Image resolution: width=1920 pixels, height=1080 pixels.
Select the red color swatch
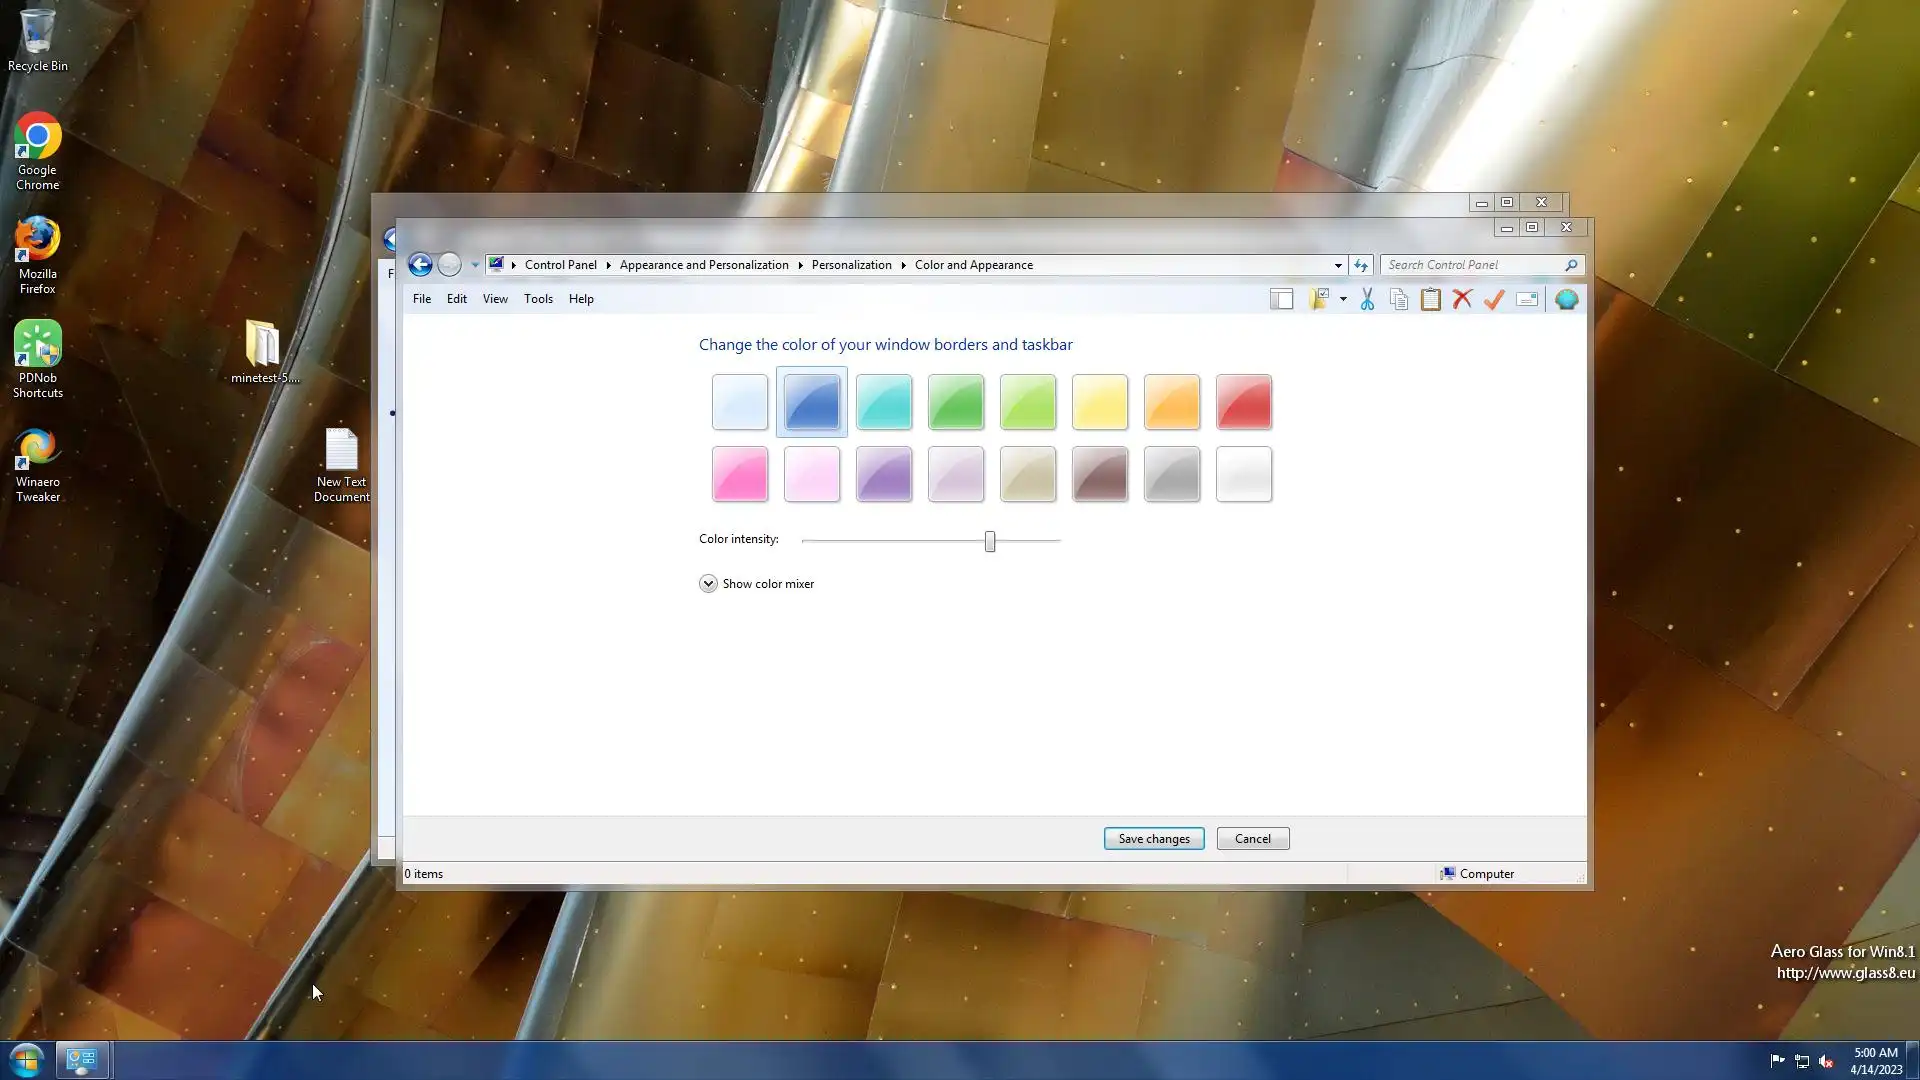pos(1244,402)
